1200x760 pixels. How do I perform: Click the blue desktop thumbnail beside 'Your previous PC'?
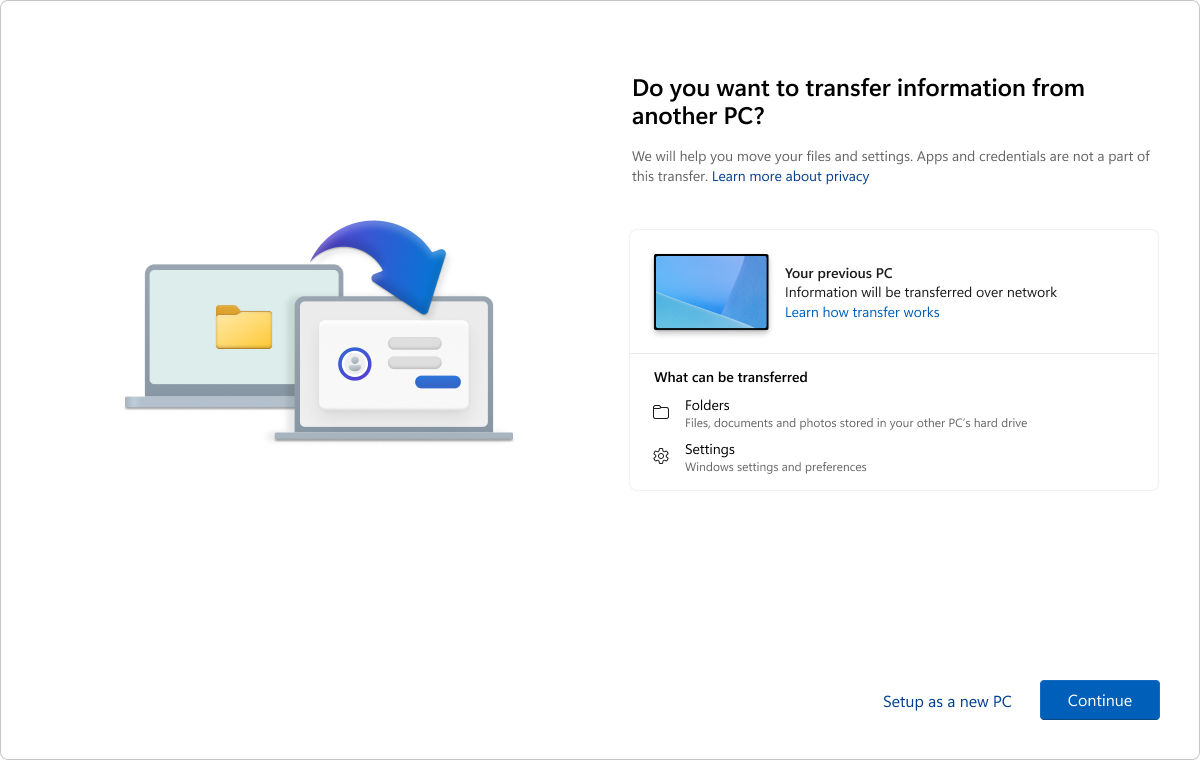click(711, 291)
